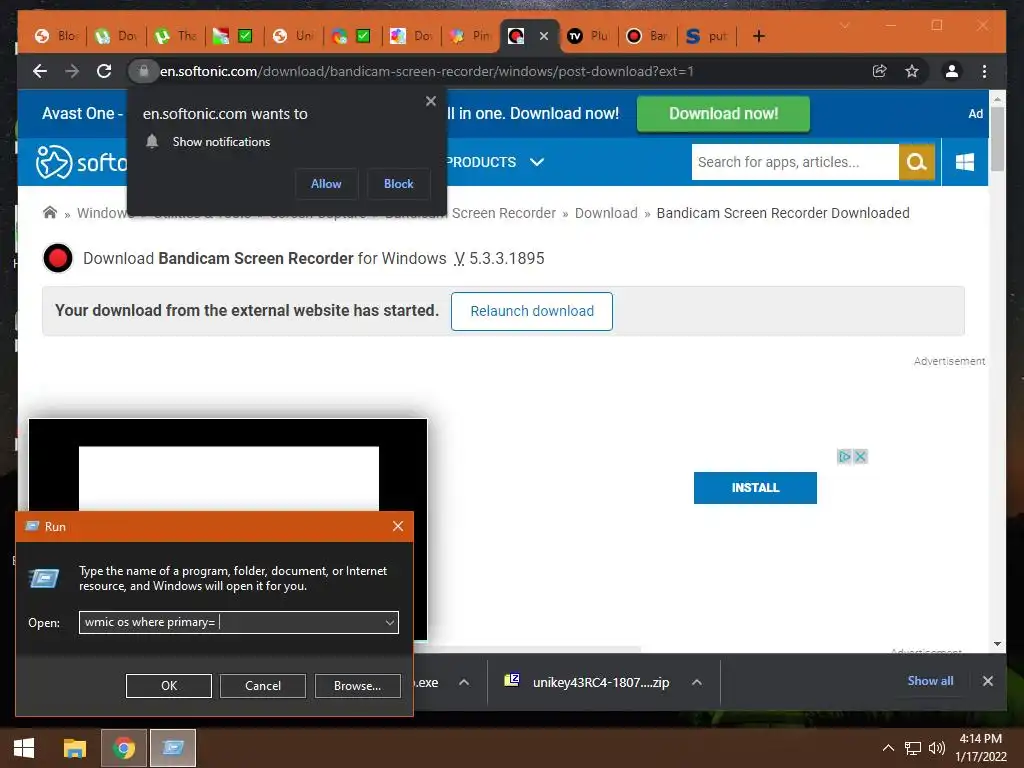Click the orange search magnifier button
Viewport: 1024px width, 768px height.
click(x=917, y=162)
